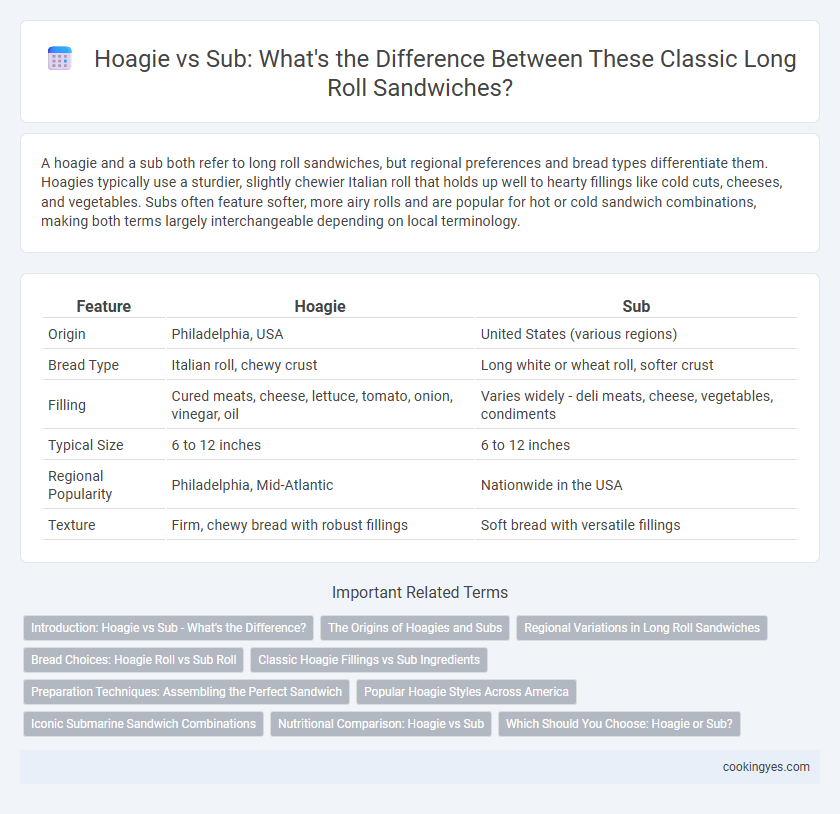This screenshot has height=814, width=840.
Task: Click the 'Important Related Terms' heading
Action: click(x=419, y=592)
